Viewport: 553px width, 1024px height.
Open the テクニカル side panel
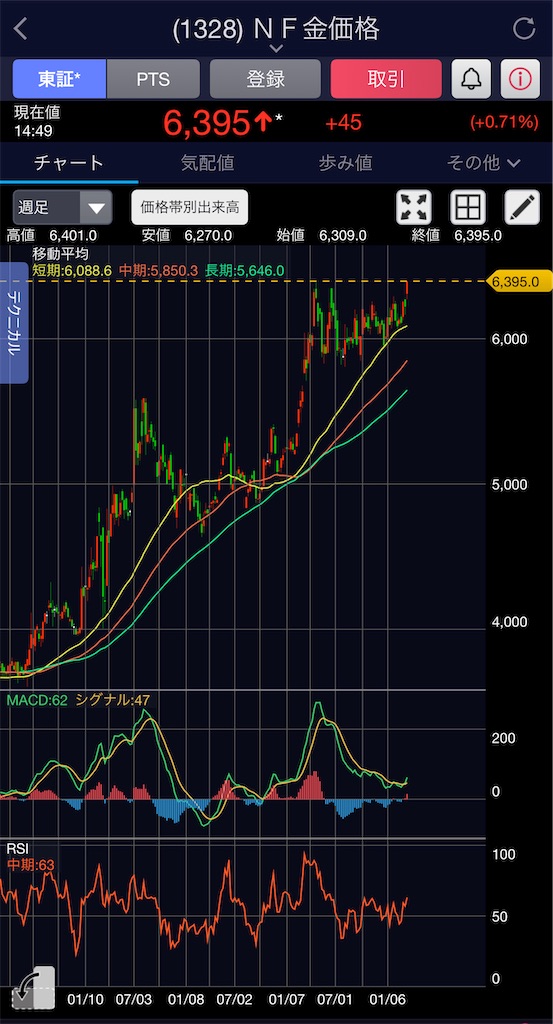click(x=14, y=323)
